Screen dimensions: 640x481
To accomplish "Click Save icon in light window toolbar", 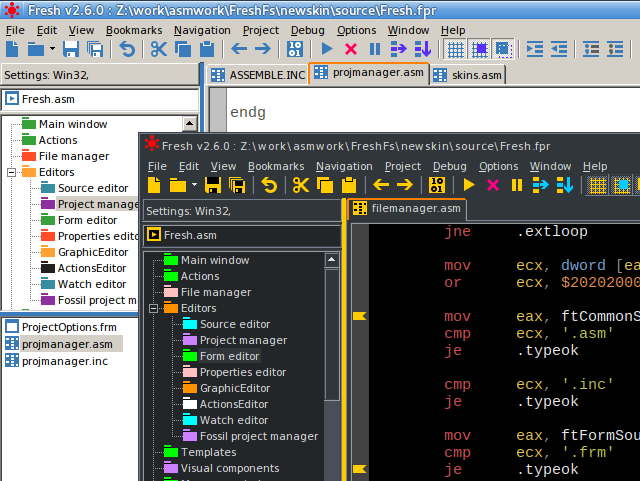I will pyautogui.click(x=71, y=49).
